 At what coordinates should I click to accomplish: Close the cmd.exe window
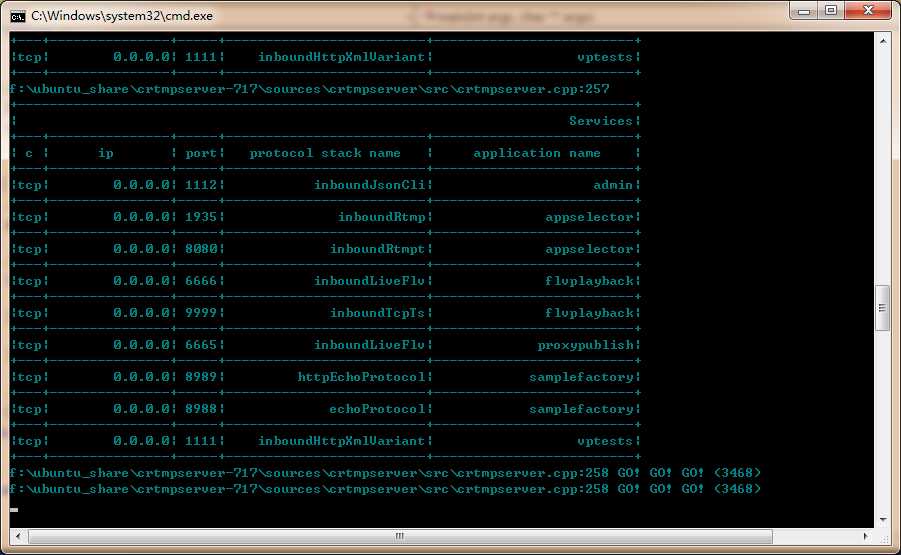click(x=869, y=10)
